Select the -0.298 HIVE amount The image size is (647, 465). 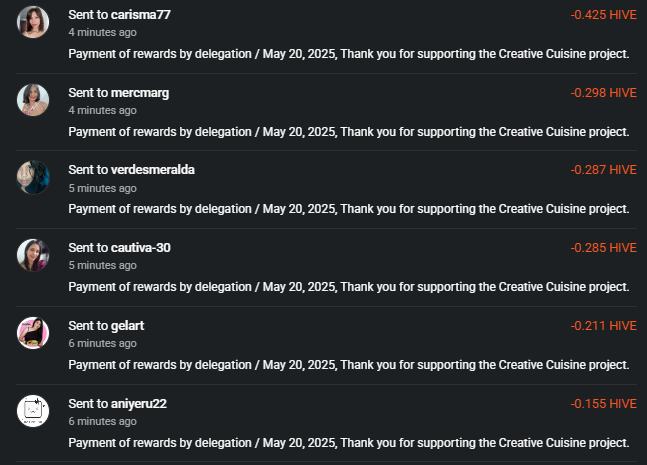604,93
